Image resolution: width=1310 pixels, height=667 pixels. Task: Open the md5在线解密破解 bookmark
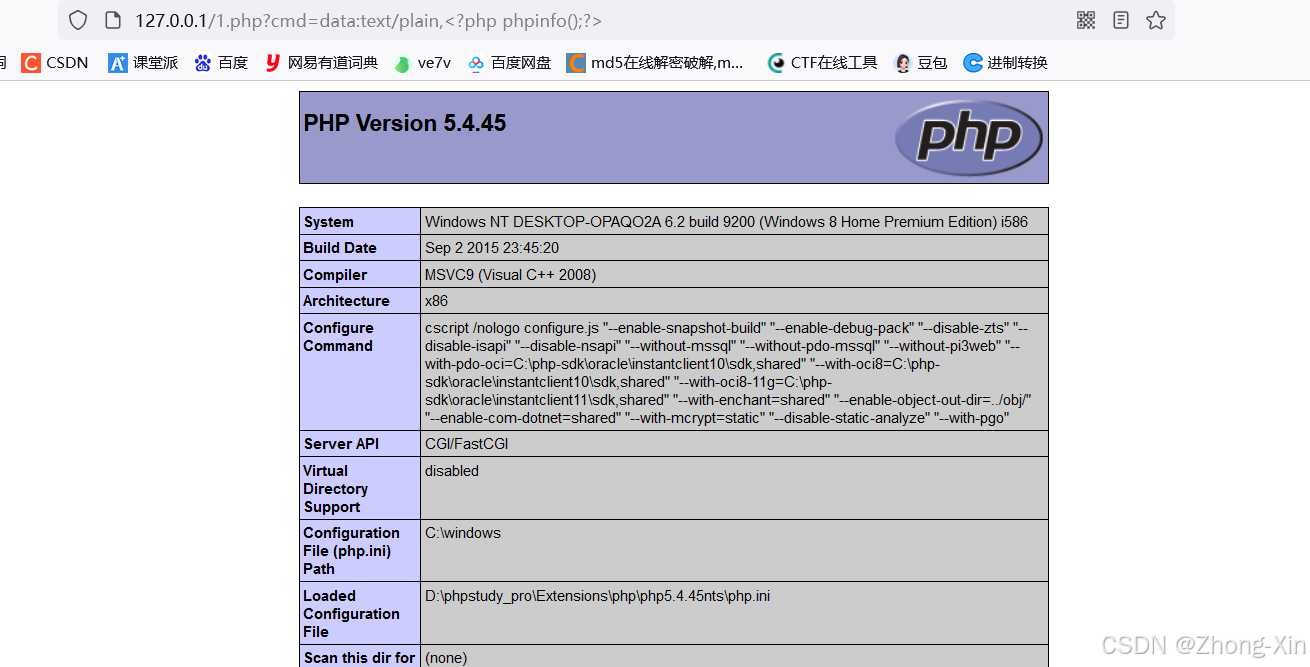(656, 63)
